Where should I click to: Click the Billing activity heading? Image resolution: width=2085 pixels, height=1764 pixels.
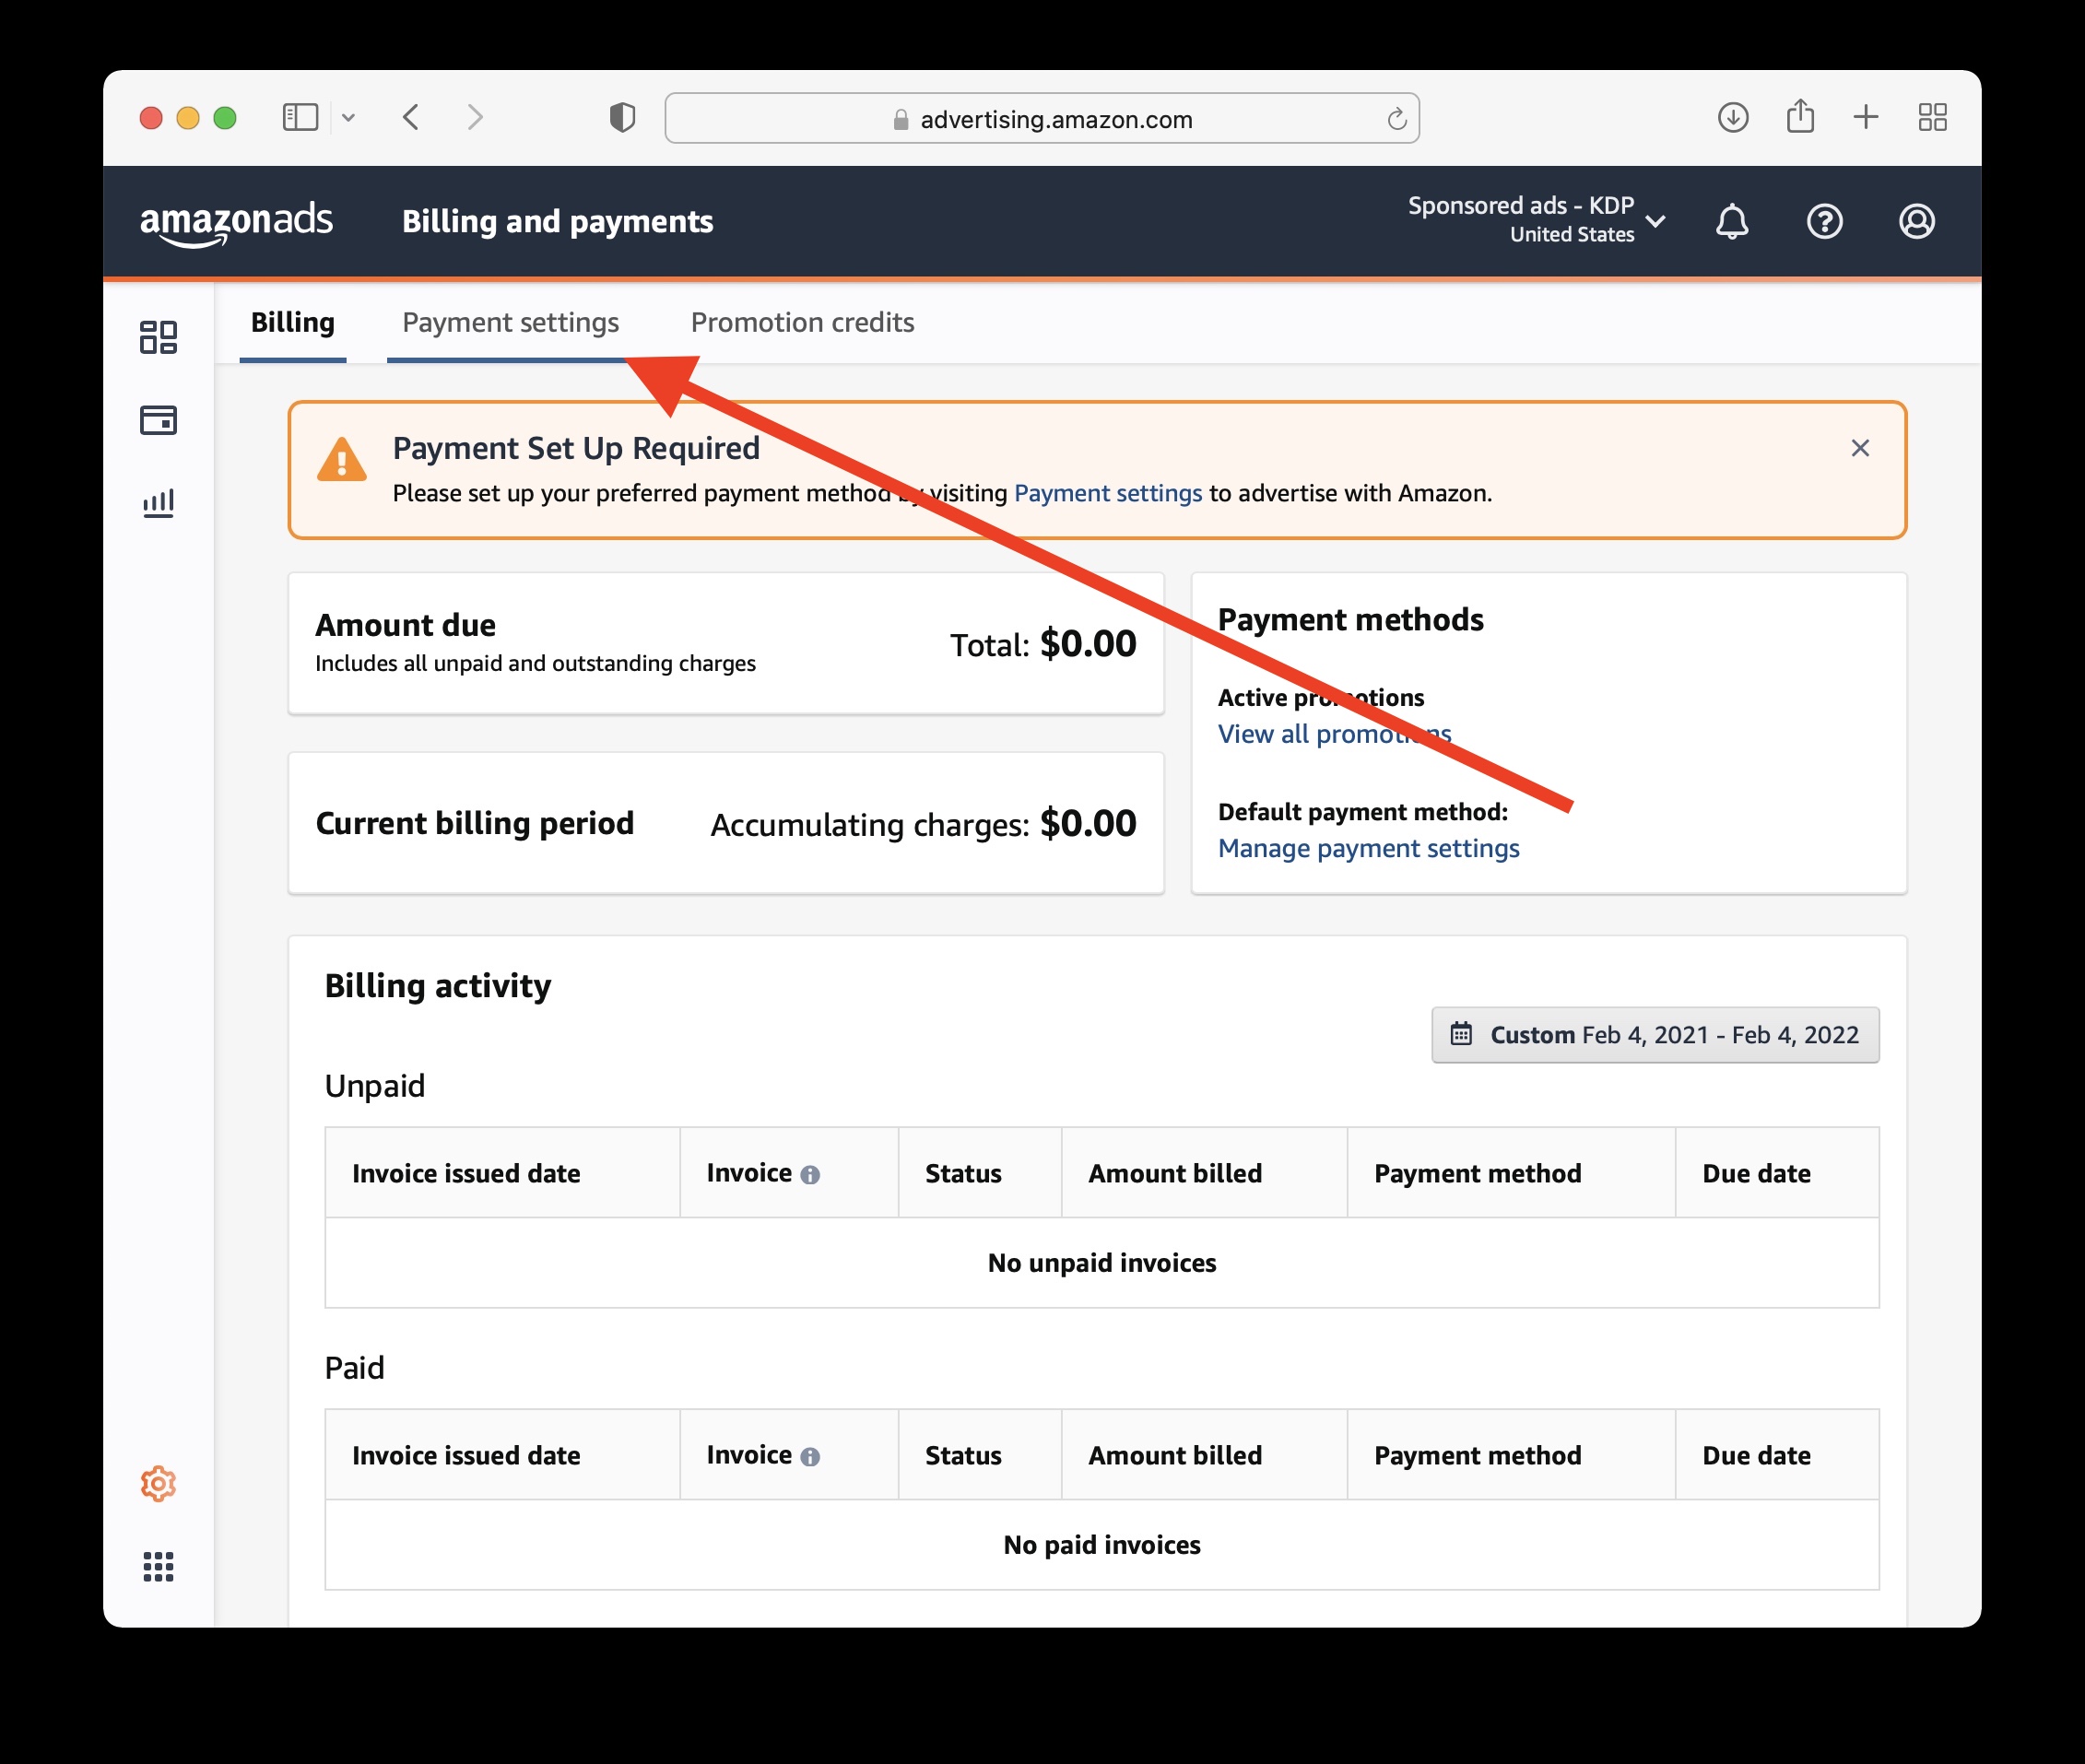point(437,986)
